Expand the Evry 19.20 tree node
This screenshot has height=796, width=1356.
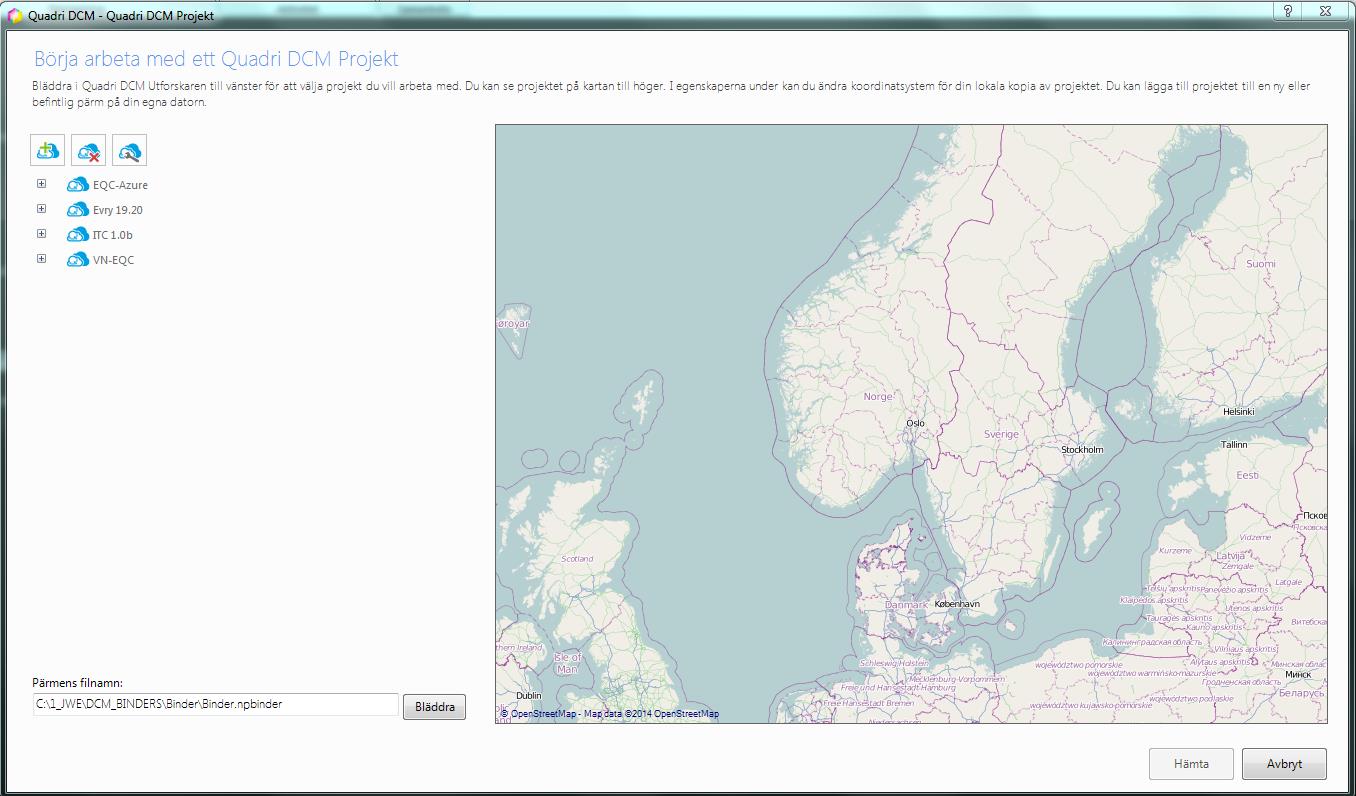pos(41,209)
